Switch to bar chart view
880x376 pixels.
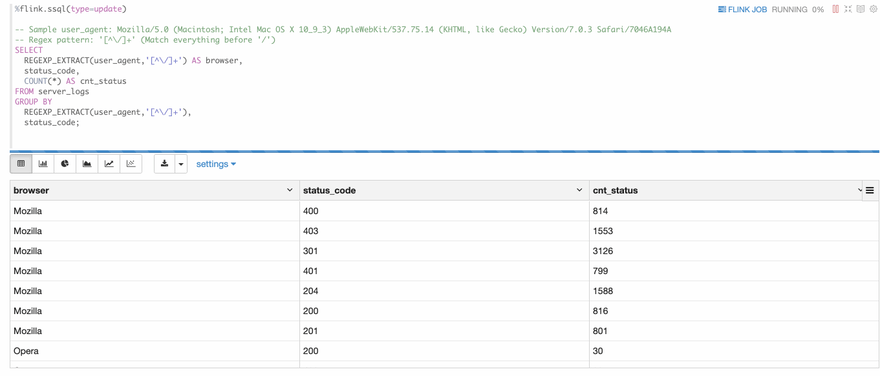point(43,164)
